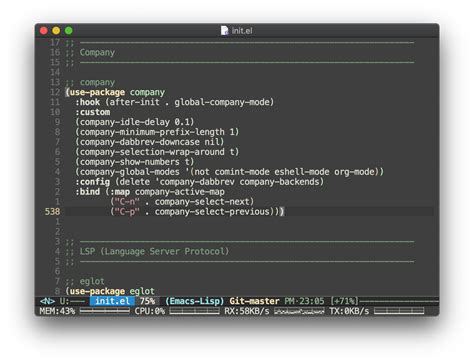Maximize window using the green button
Viewport: 474px width, 362px height.
(69, 31)
